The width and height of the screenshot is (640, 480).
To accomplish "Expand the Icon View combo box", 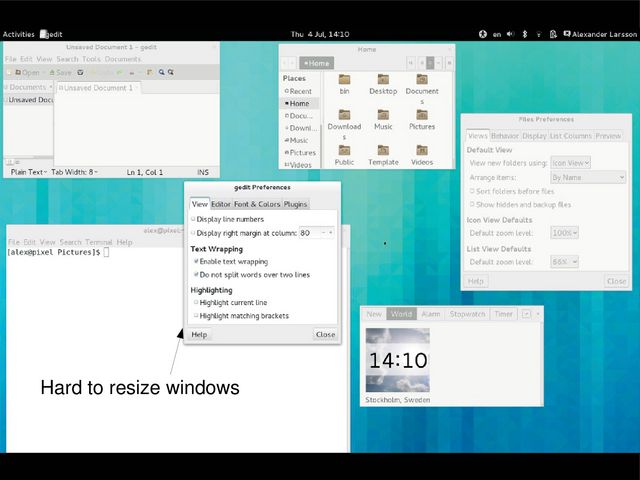I will tap(570, 163).
